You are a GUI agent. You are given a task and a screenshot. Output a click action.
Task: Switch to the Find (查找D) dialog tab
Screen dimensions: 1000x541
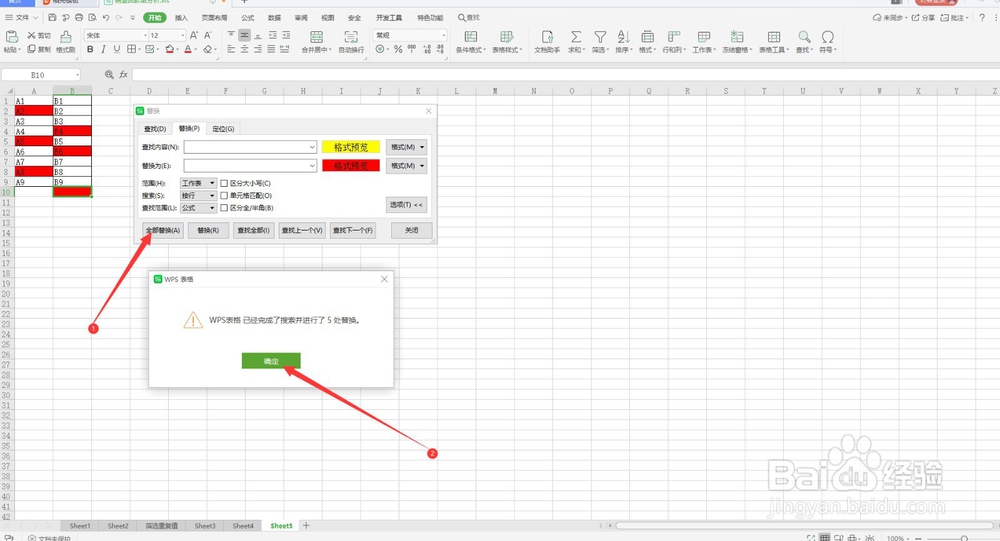155,129
